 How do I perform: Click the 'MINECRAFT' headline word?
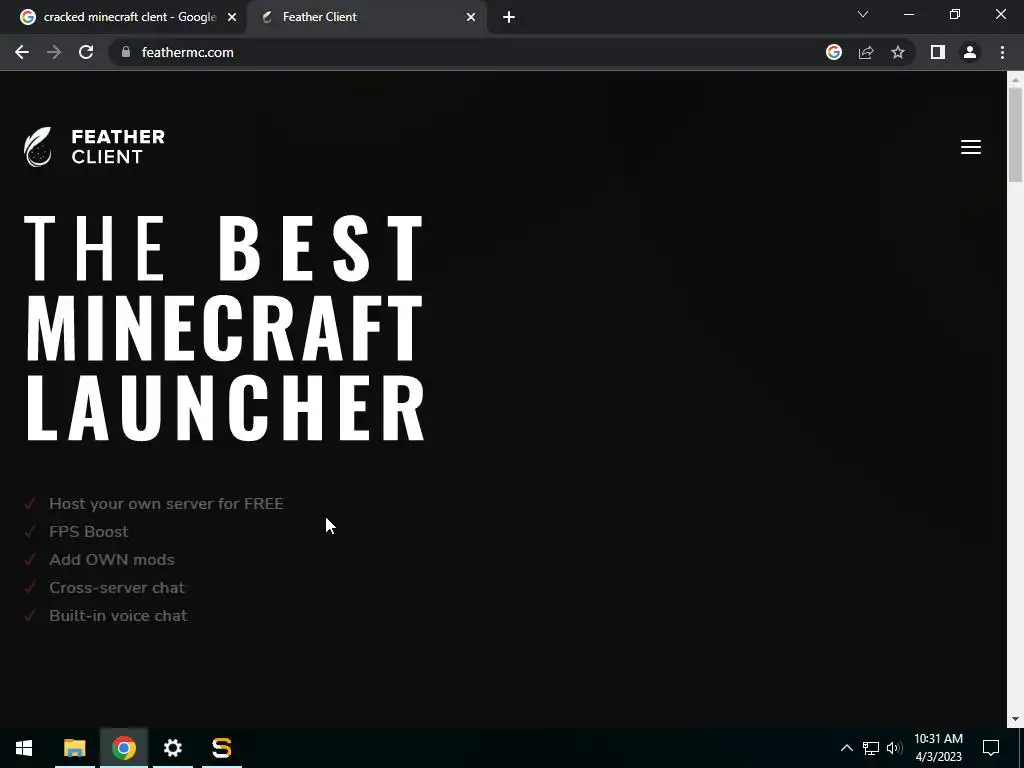225,328
